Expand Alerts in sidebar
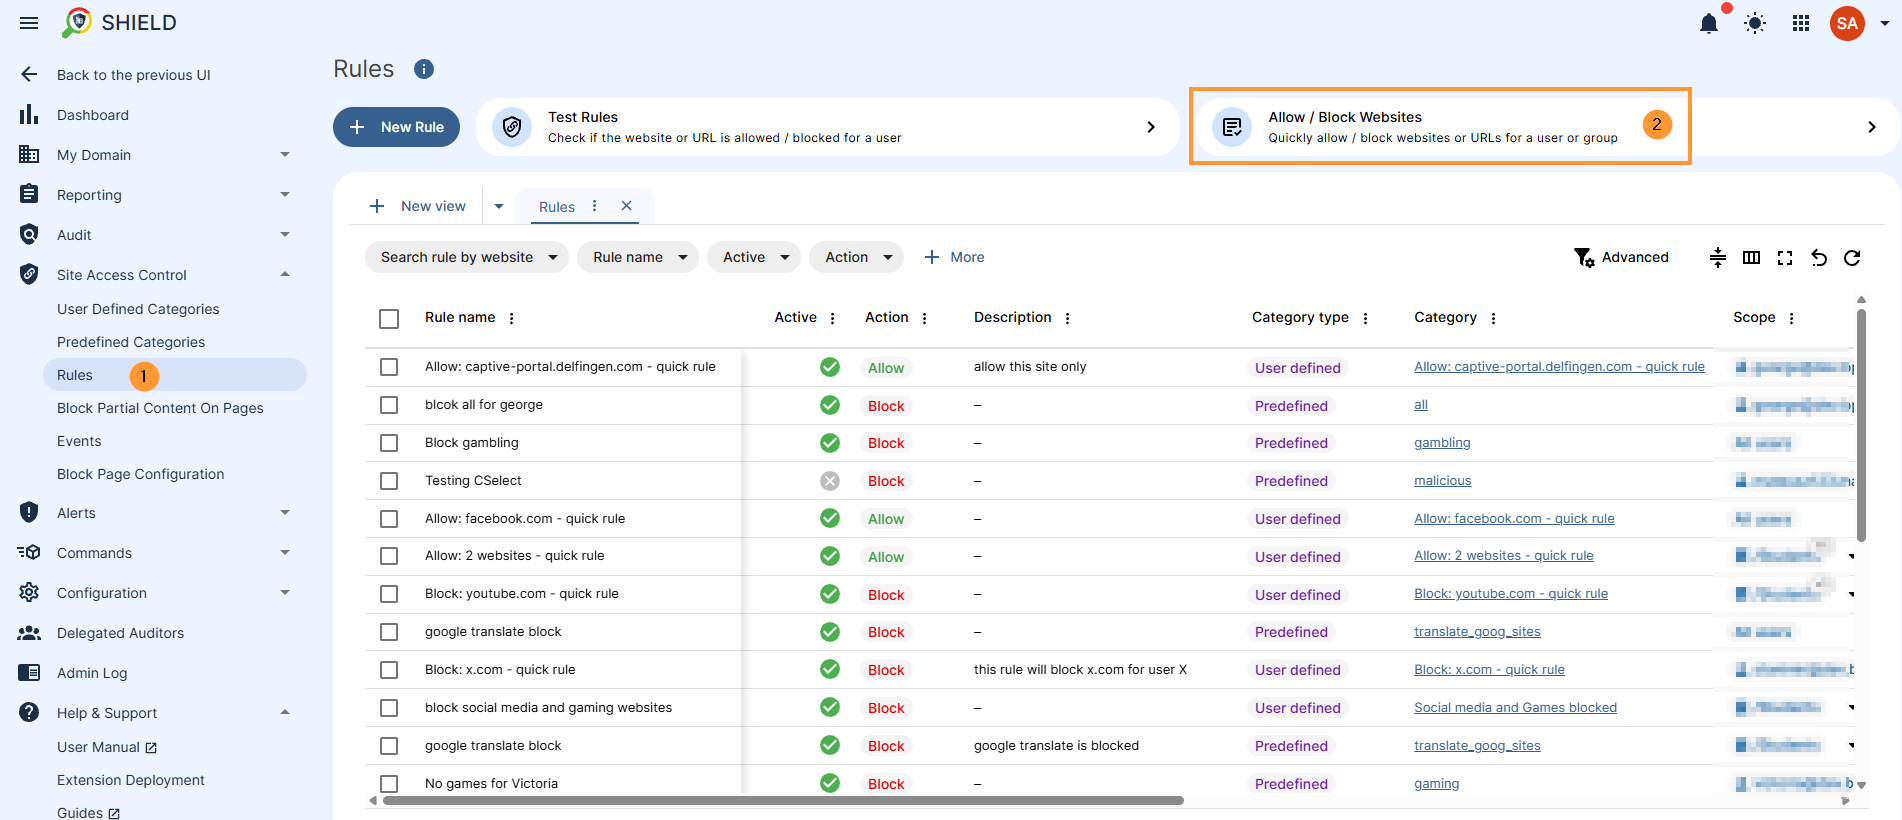This screenshot has height=820, width=1902. pyautogui.click(x=285, y=512)
